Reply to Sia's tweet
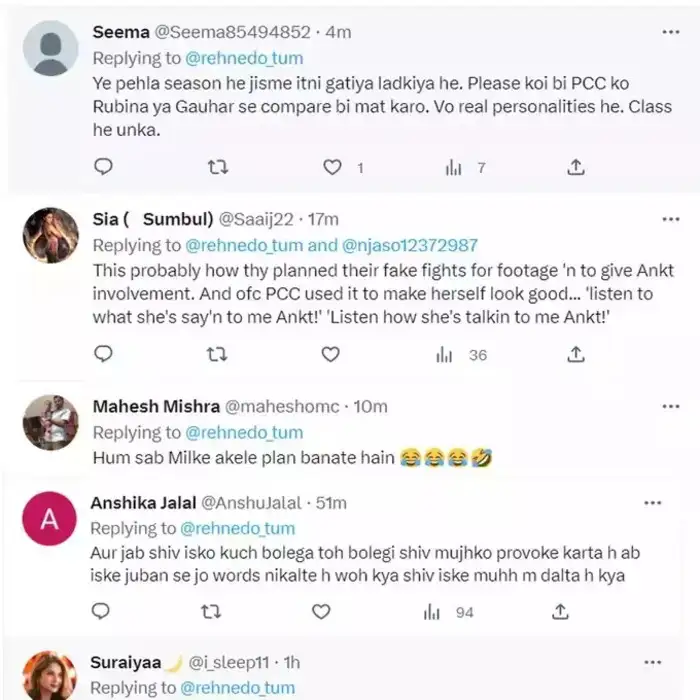Screen dimensions: 700x700 (103, 354)
